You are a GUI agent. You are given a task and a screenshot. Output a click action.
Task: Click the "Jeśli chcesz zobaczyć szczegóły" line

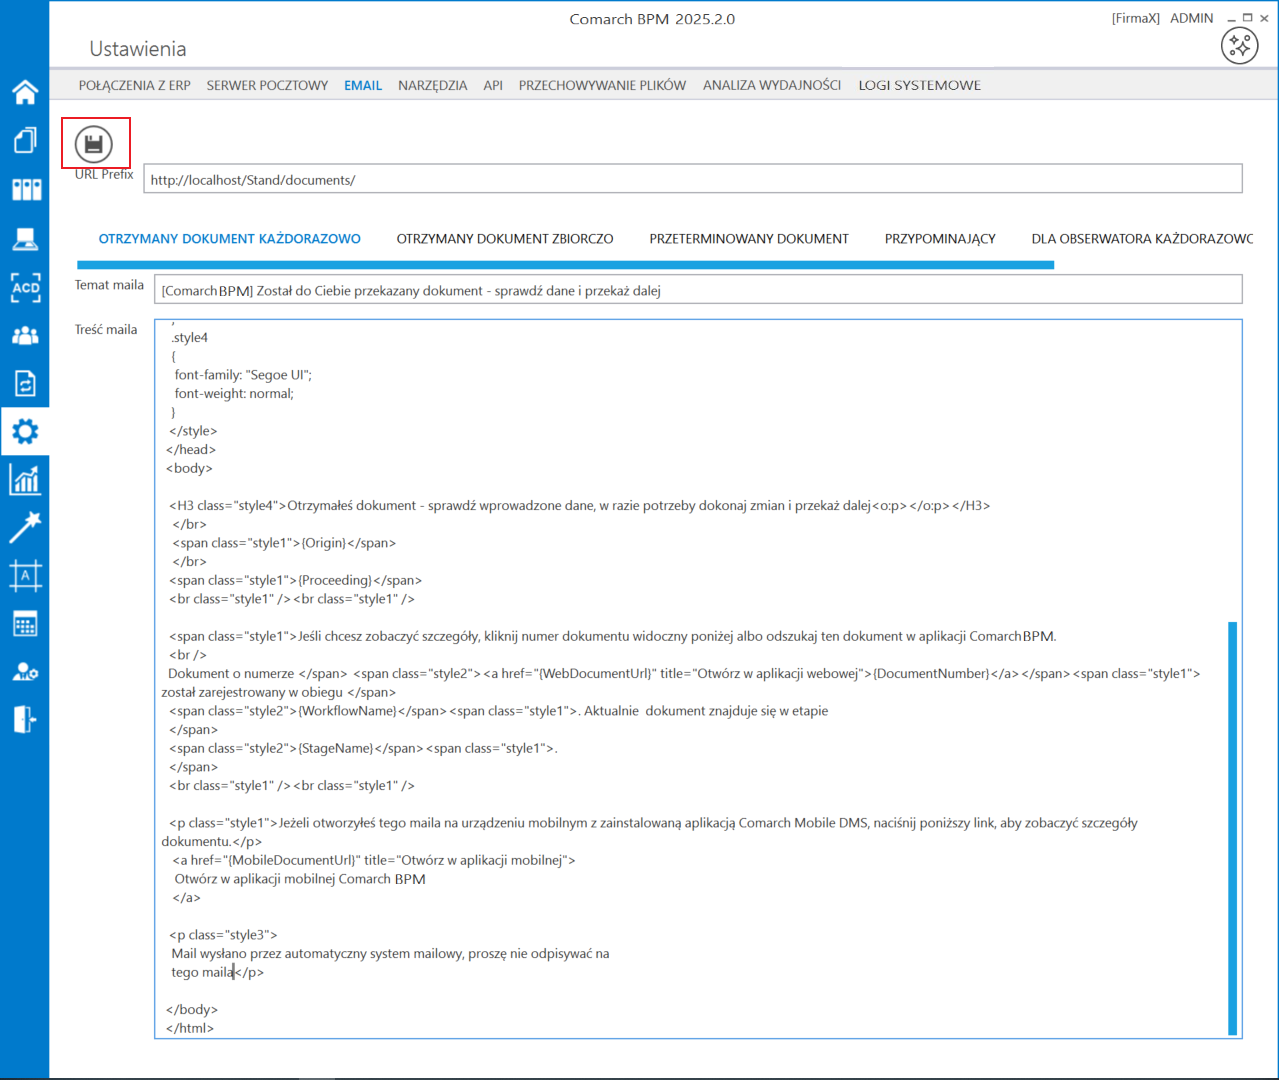(x=612, y=636)
